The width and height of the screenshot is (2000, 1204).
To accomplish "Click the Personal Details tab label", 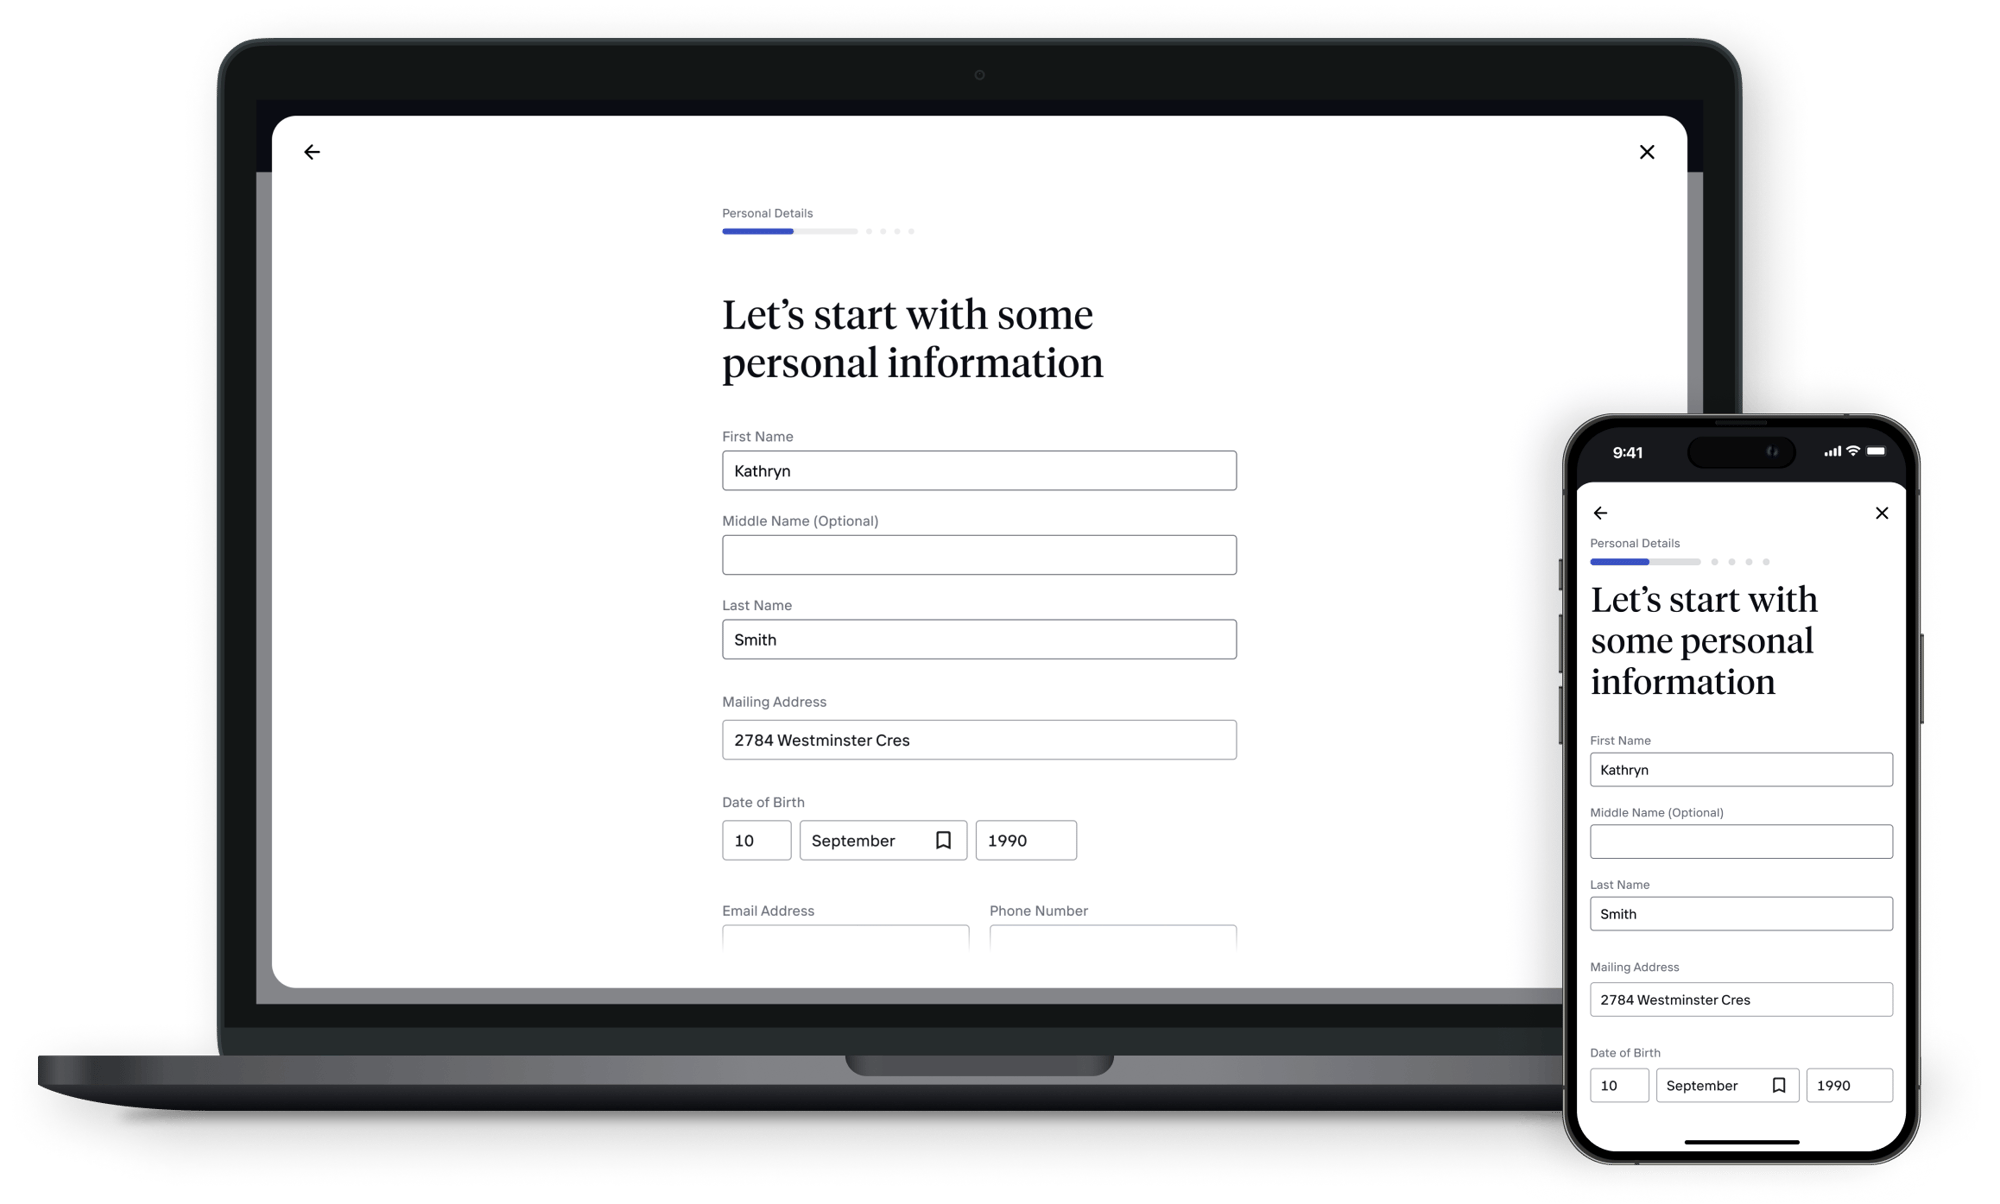I will pos(767,213).
